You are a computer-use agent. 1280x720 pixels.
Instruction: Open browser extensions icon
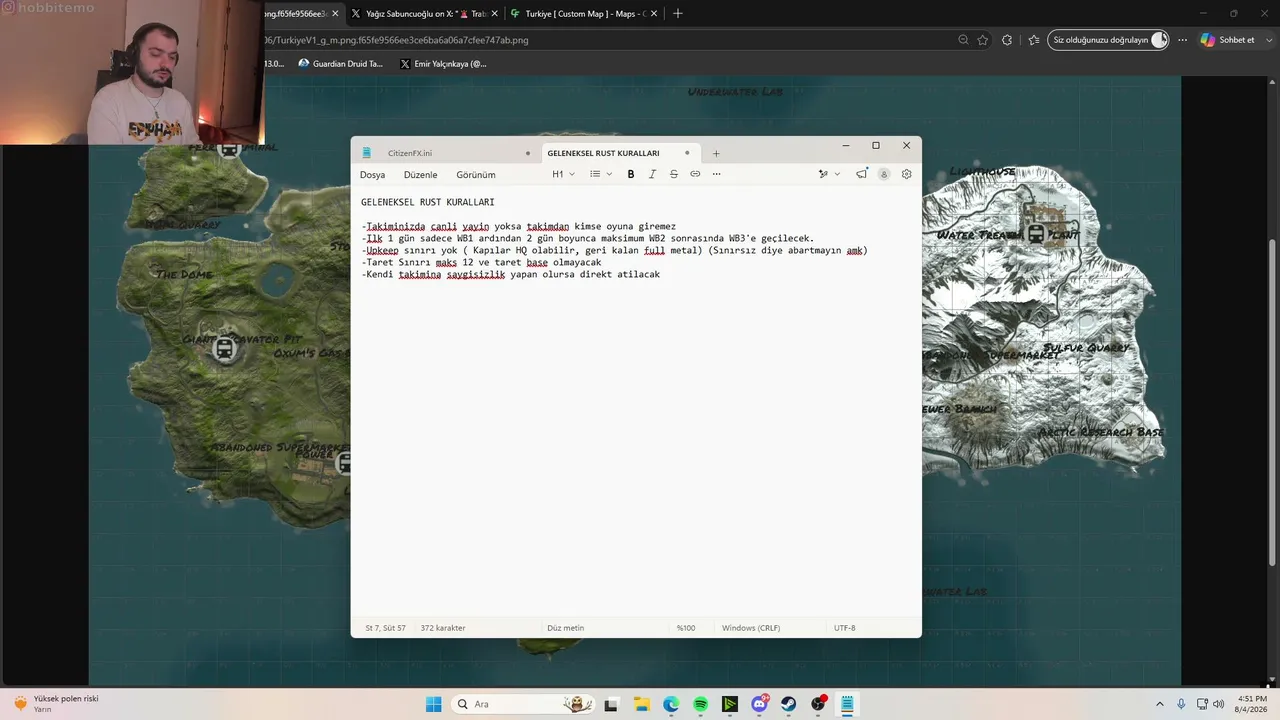coord(1007,40)
